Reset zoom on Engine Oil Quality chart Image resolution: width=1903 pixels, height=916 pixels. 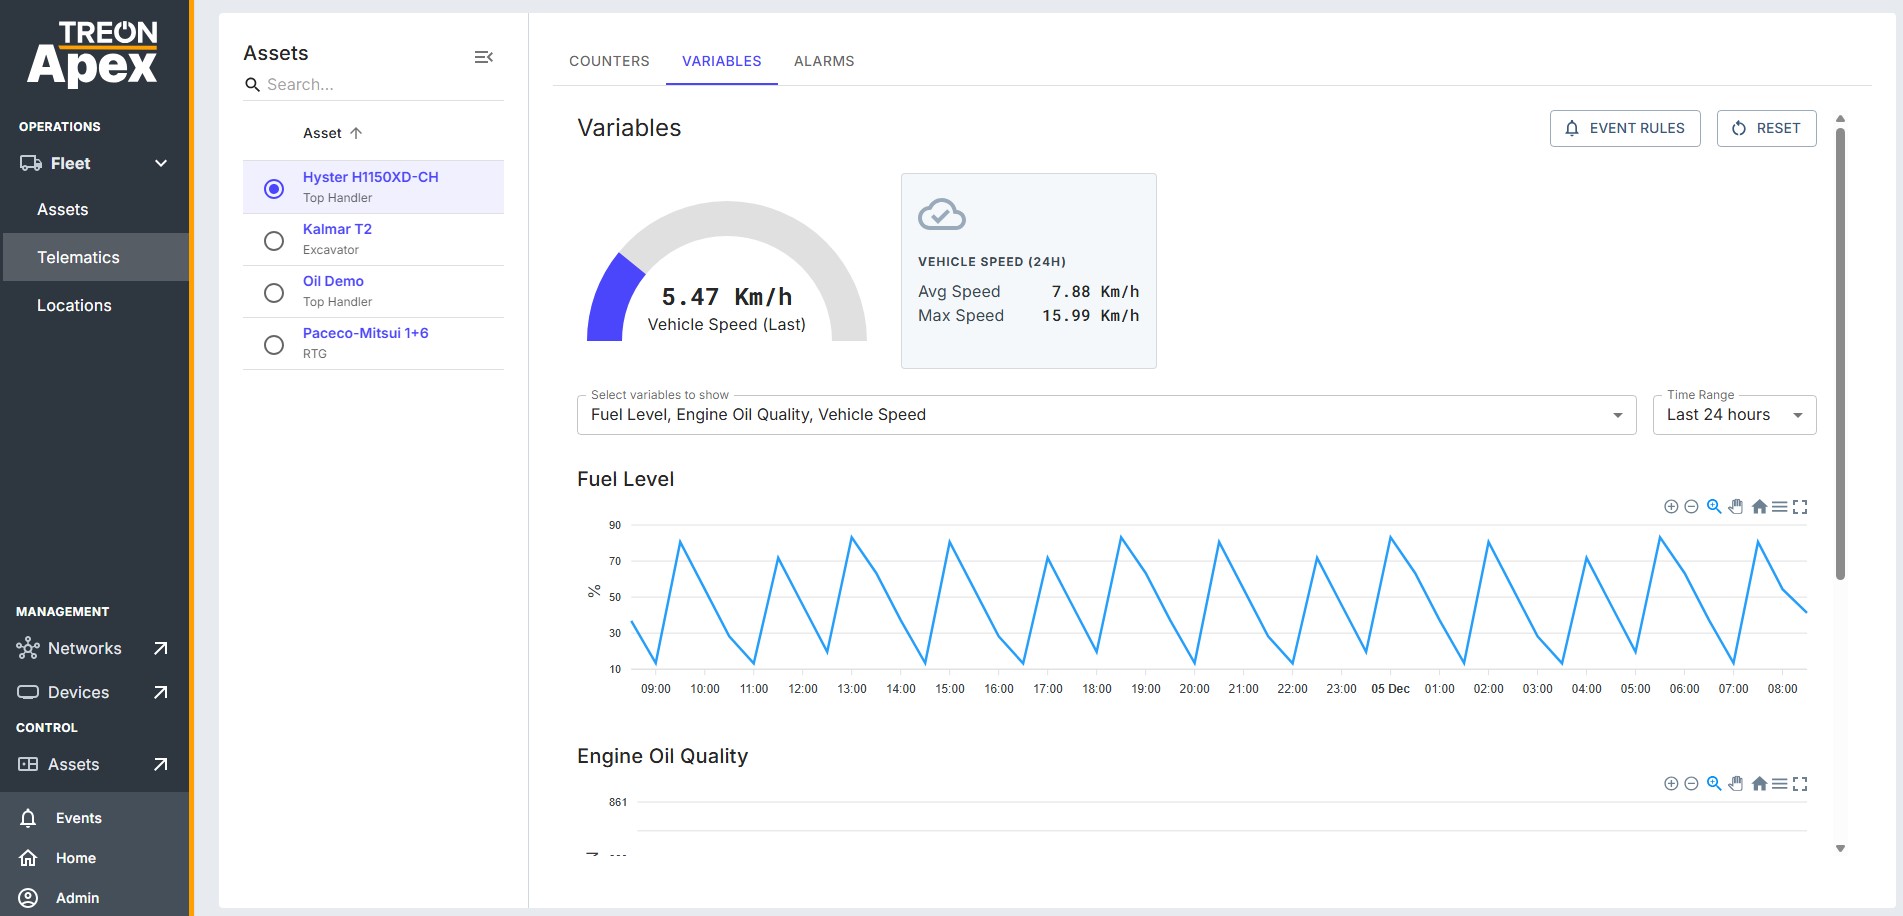tap(1759, 784)
